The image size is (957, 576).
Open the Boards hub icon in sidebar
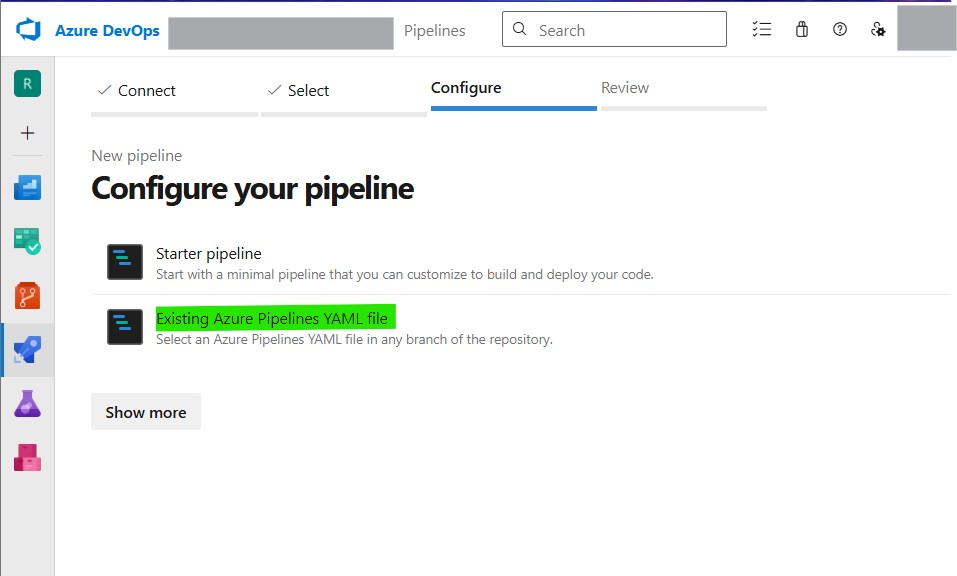coord(27,241)
